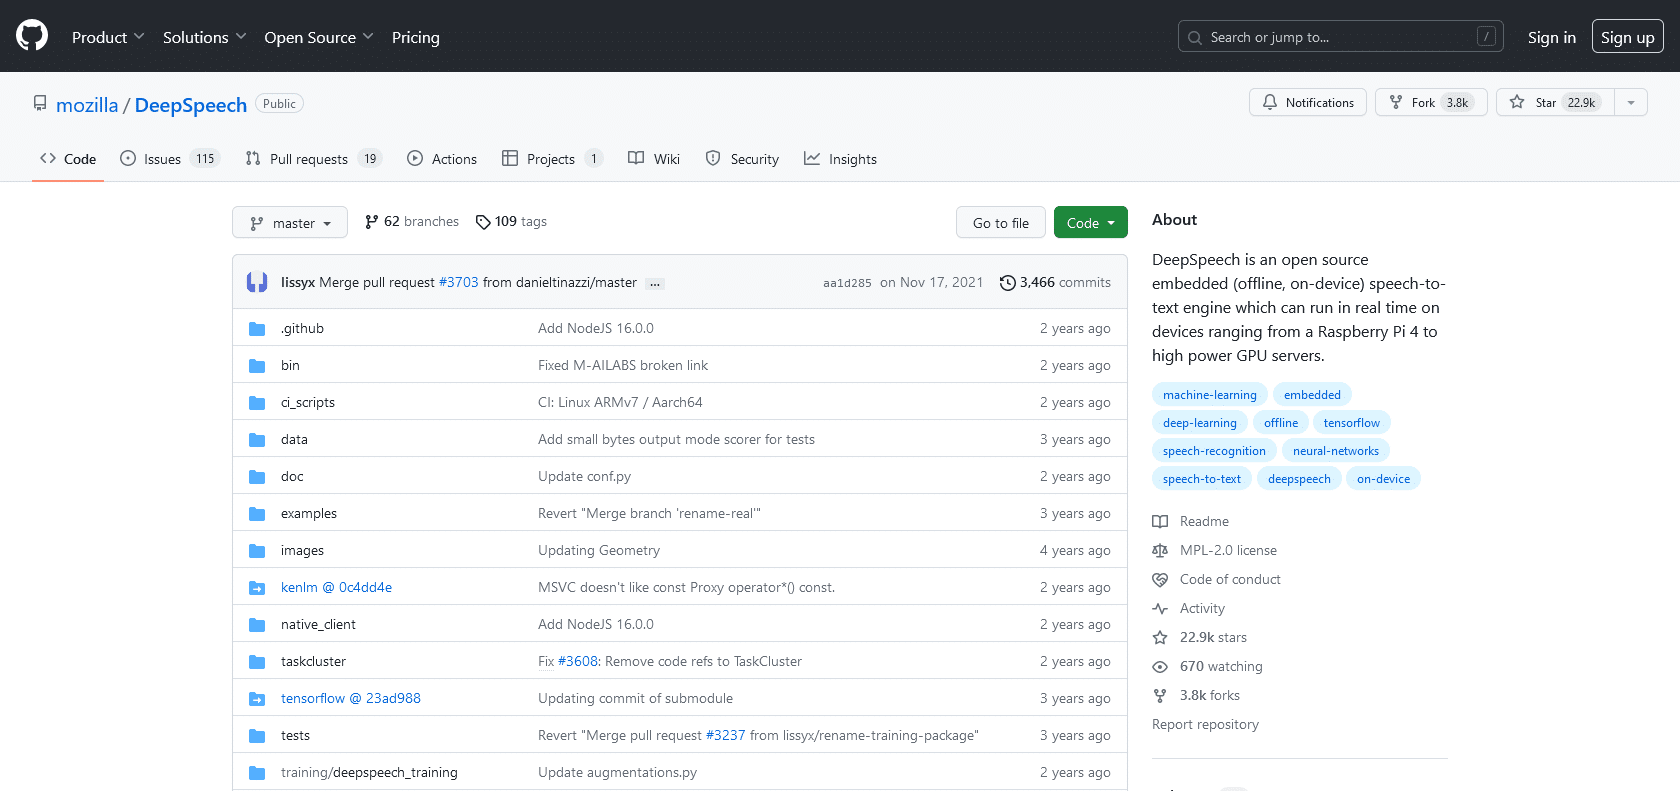Open the Security tab

[x=742, y=159]
